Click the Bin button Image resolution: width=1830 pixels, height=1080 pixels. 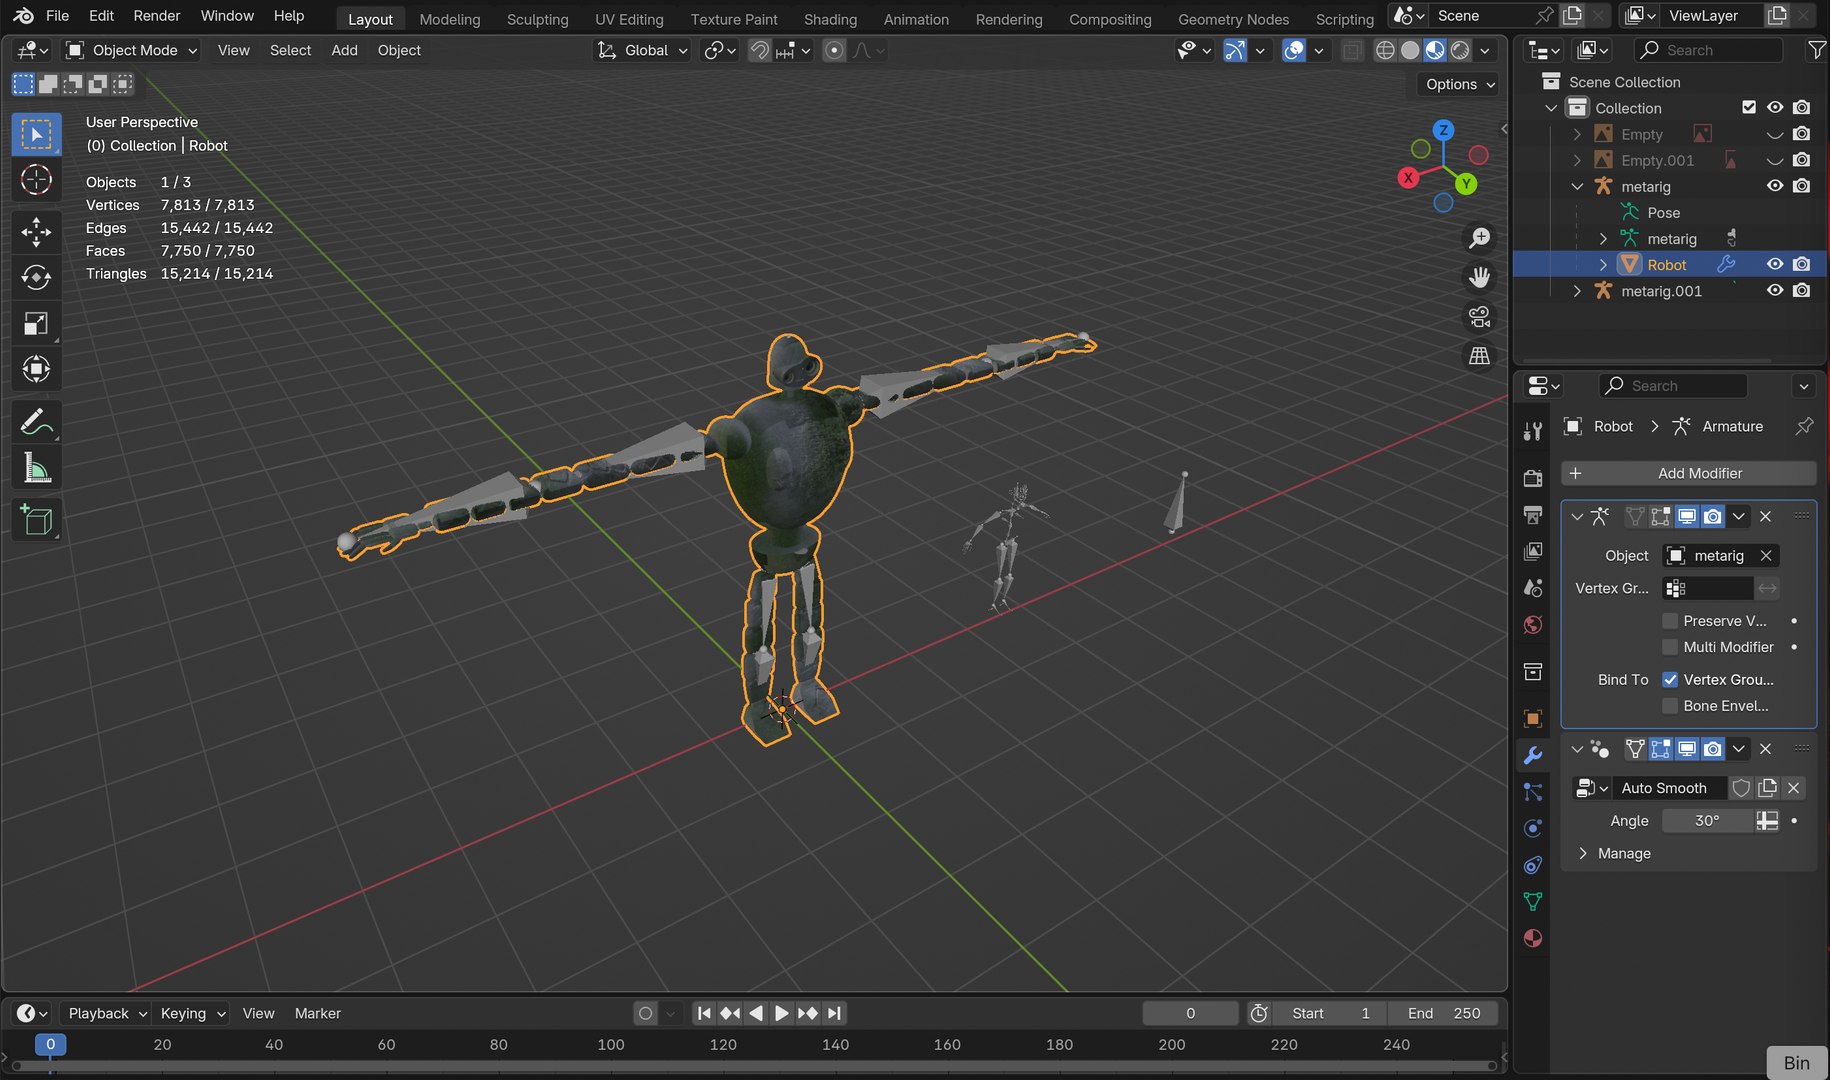(x=1796, y=1063)
